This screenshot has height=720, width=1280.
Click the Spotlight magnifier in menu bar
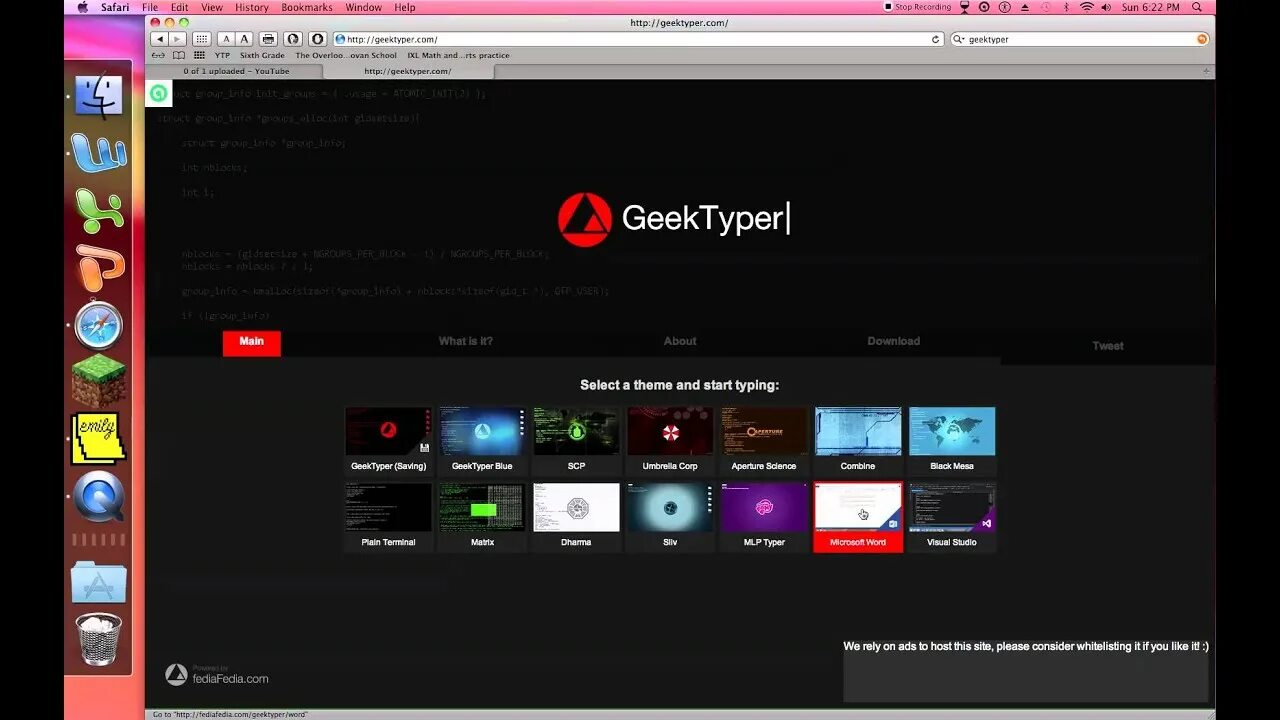click(x=1197, y=7)
